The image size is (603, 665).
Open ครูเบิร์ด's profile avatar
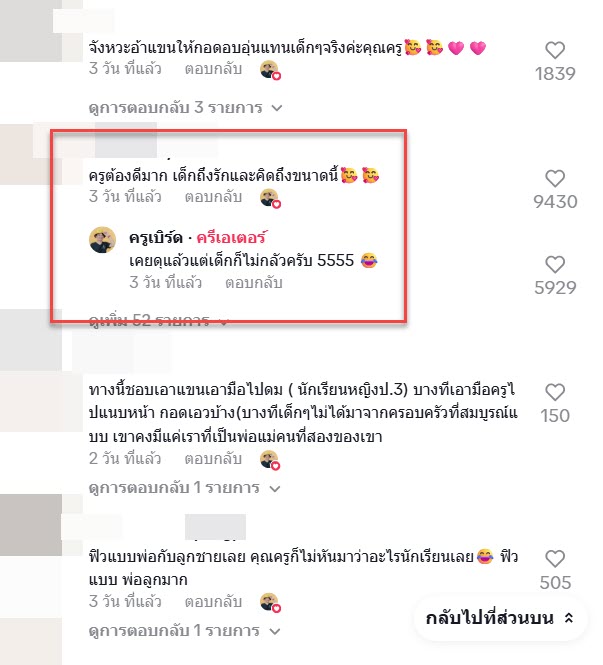102,240
